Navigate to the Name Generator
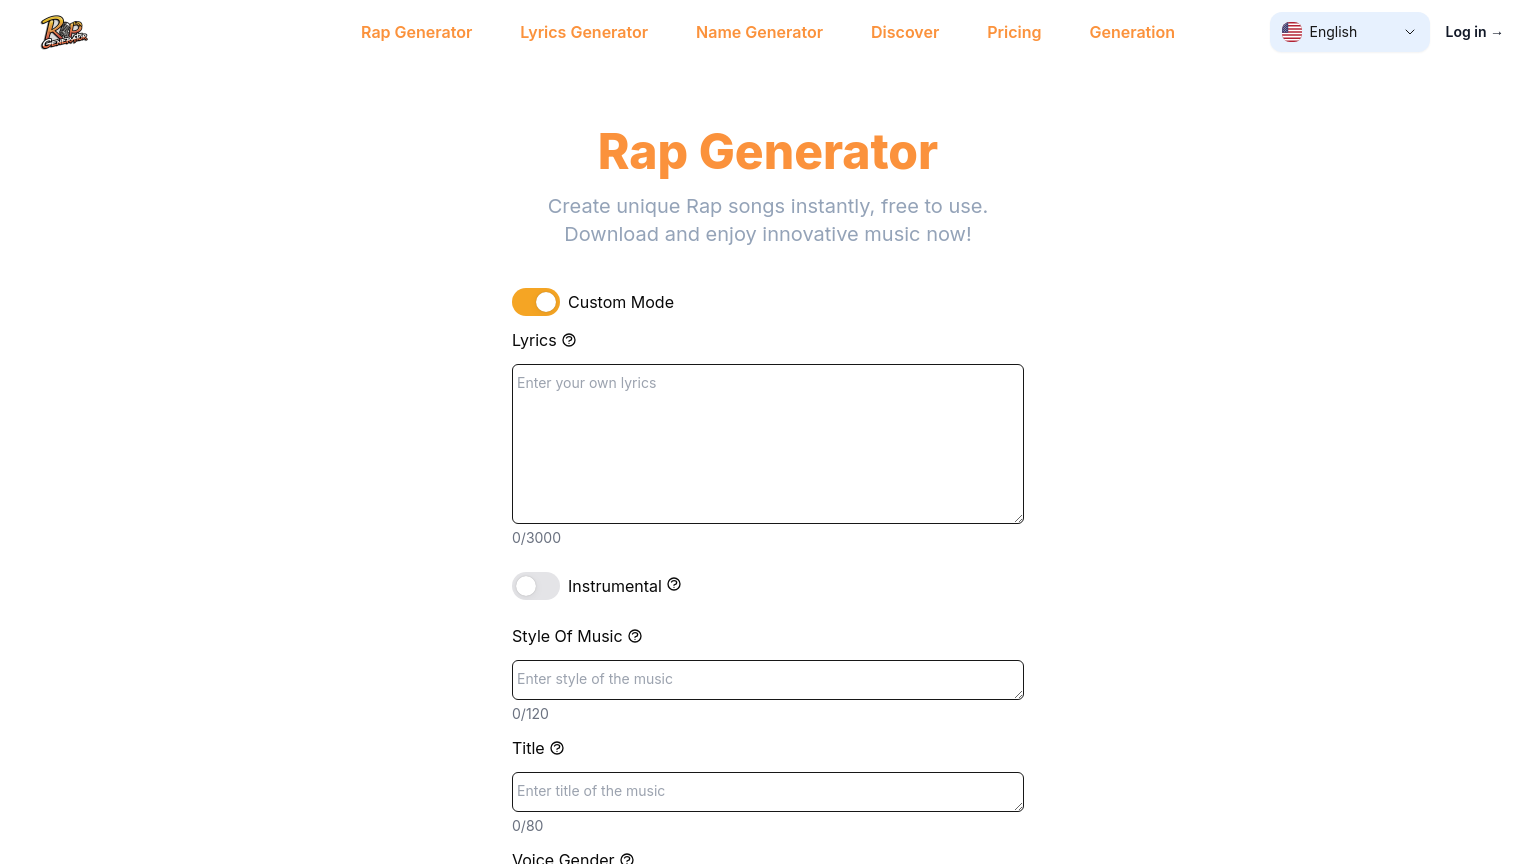This screenshot has height=864, width=1536. 759,32
